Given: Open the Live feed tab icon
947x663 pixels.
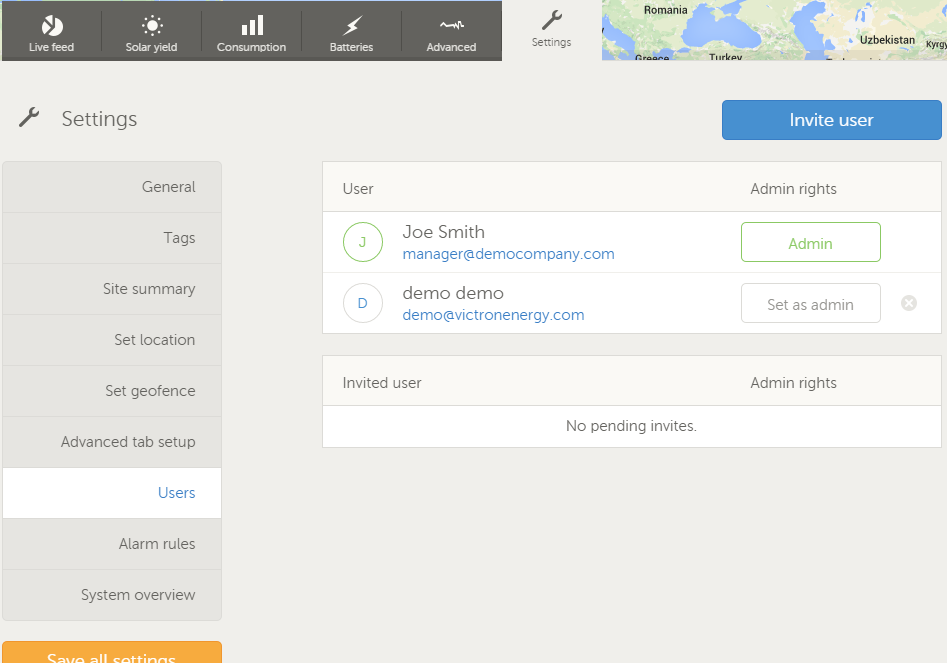Looking at the screenshot, I should 51,26.
